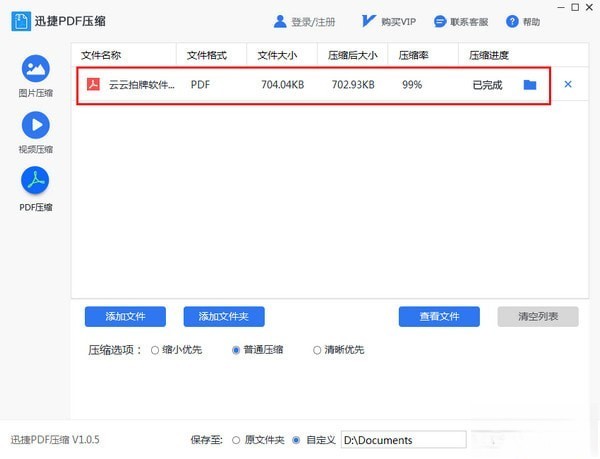Viewport: 600px width, 459px height.
Task: Click the 文件名称 column header
Action: click(101, 55)
